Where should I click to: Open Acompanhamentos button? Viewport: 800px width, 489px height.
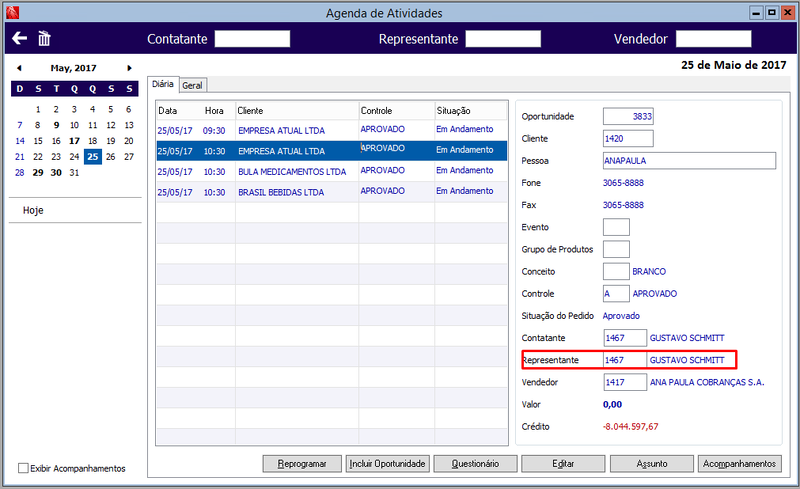[740, 463]
